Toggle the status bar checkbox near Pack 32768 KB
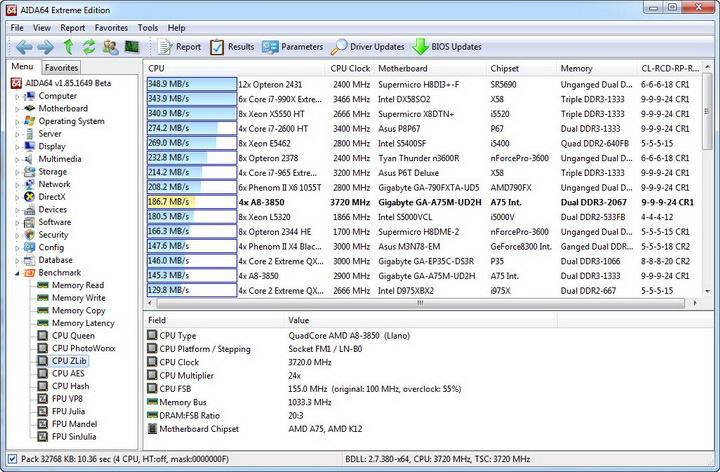 12,459
